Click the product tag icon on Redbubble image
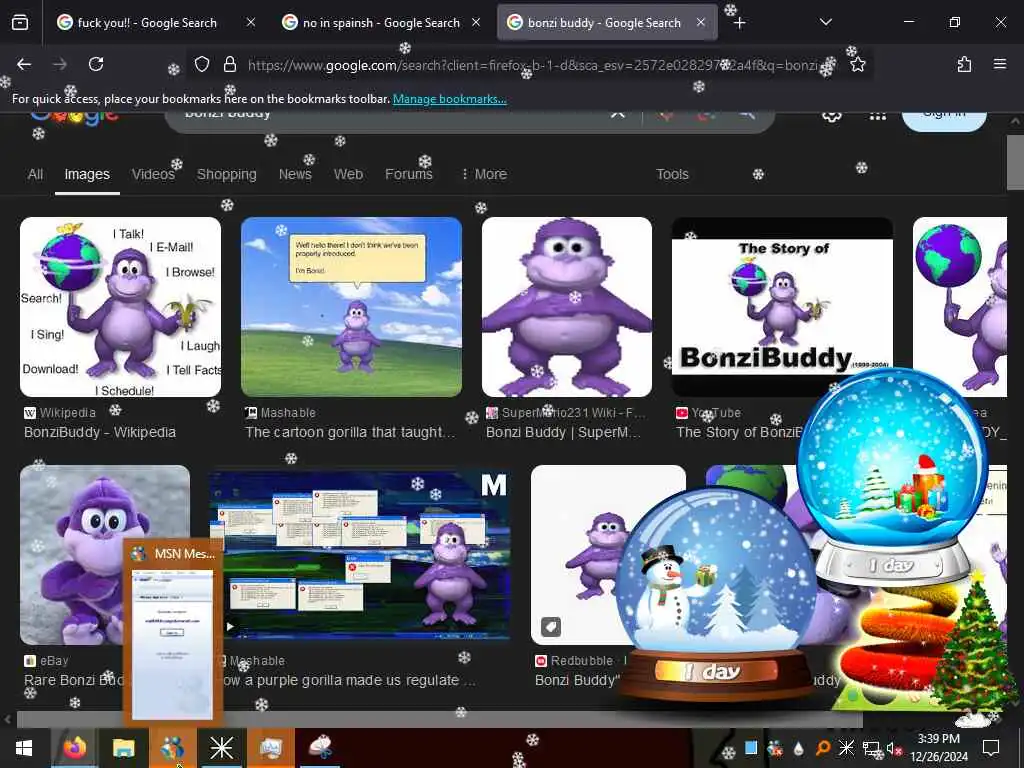The width and height of the screenshot is (1024, 768). click(x=551, y=627)
